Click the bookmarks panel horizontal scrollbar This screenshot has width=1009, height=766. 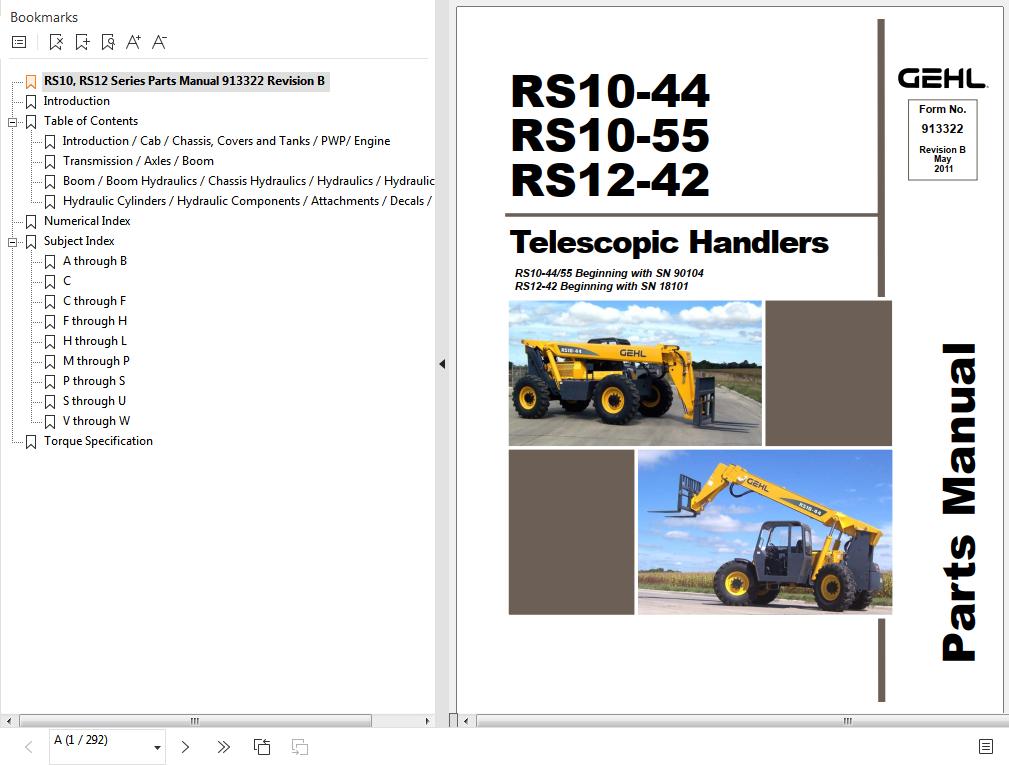pos(195,721)
